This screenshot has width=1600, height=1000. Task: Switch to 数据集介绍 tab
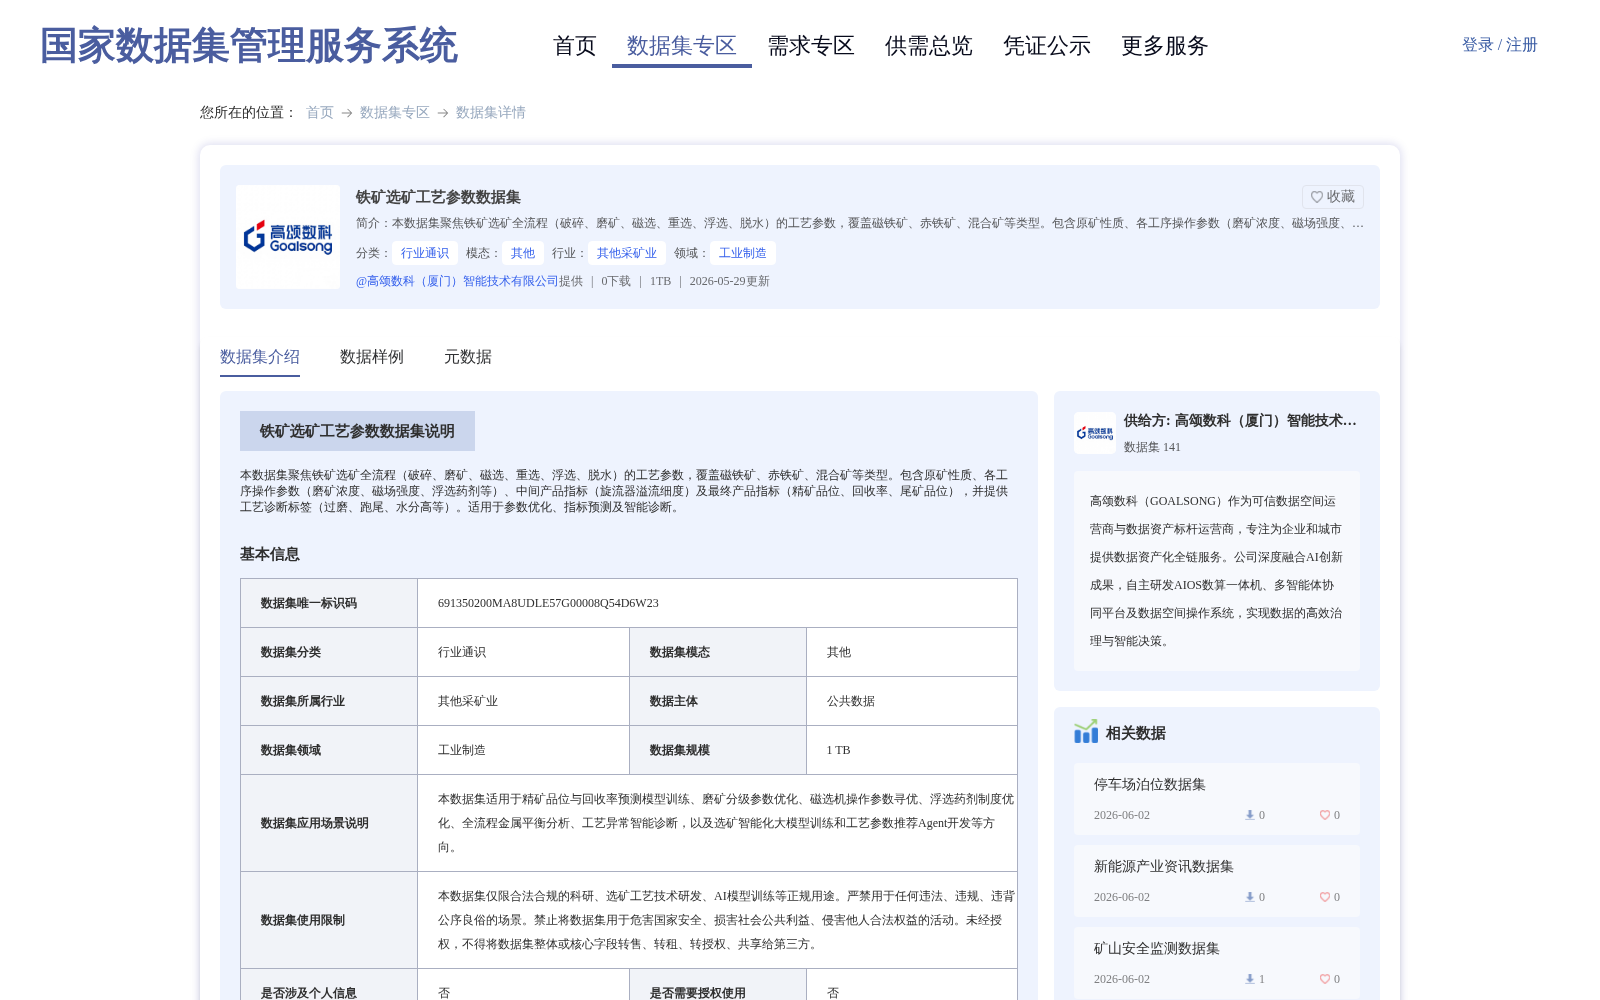[260, 357]
